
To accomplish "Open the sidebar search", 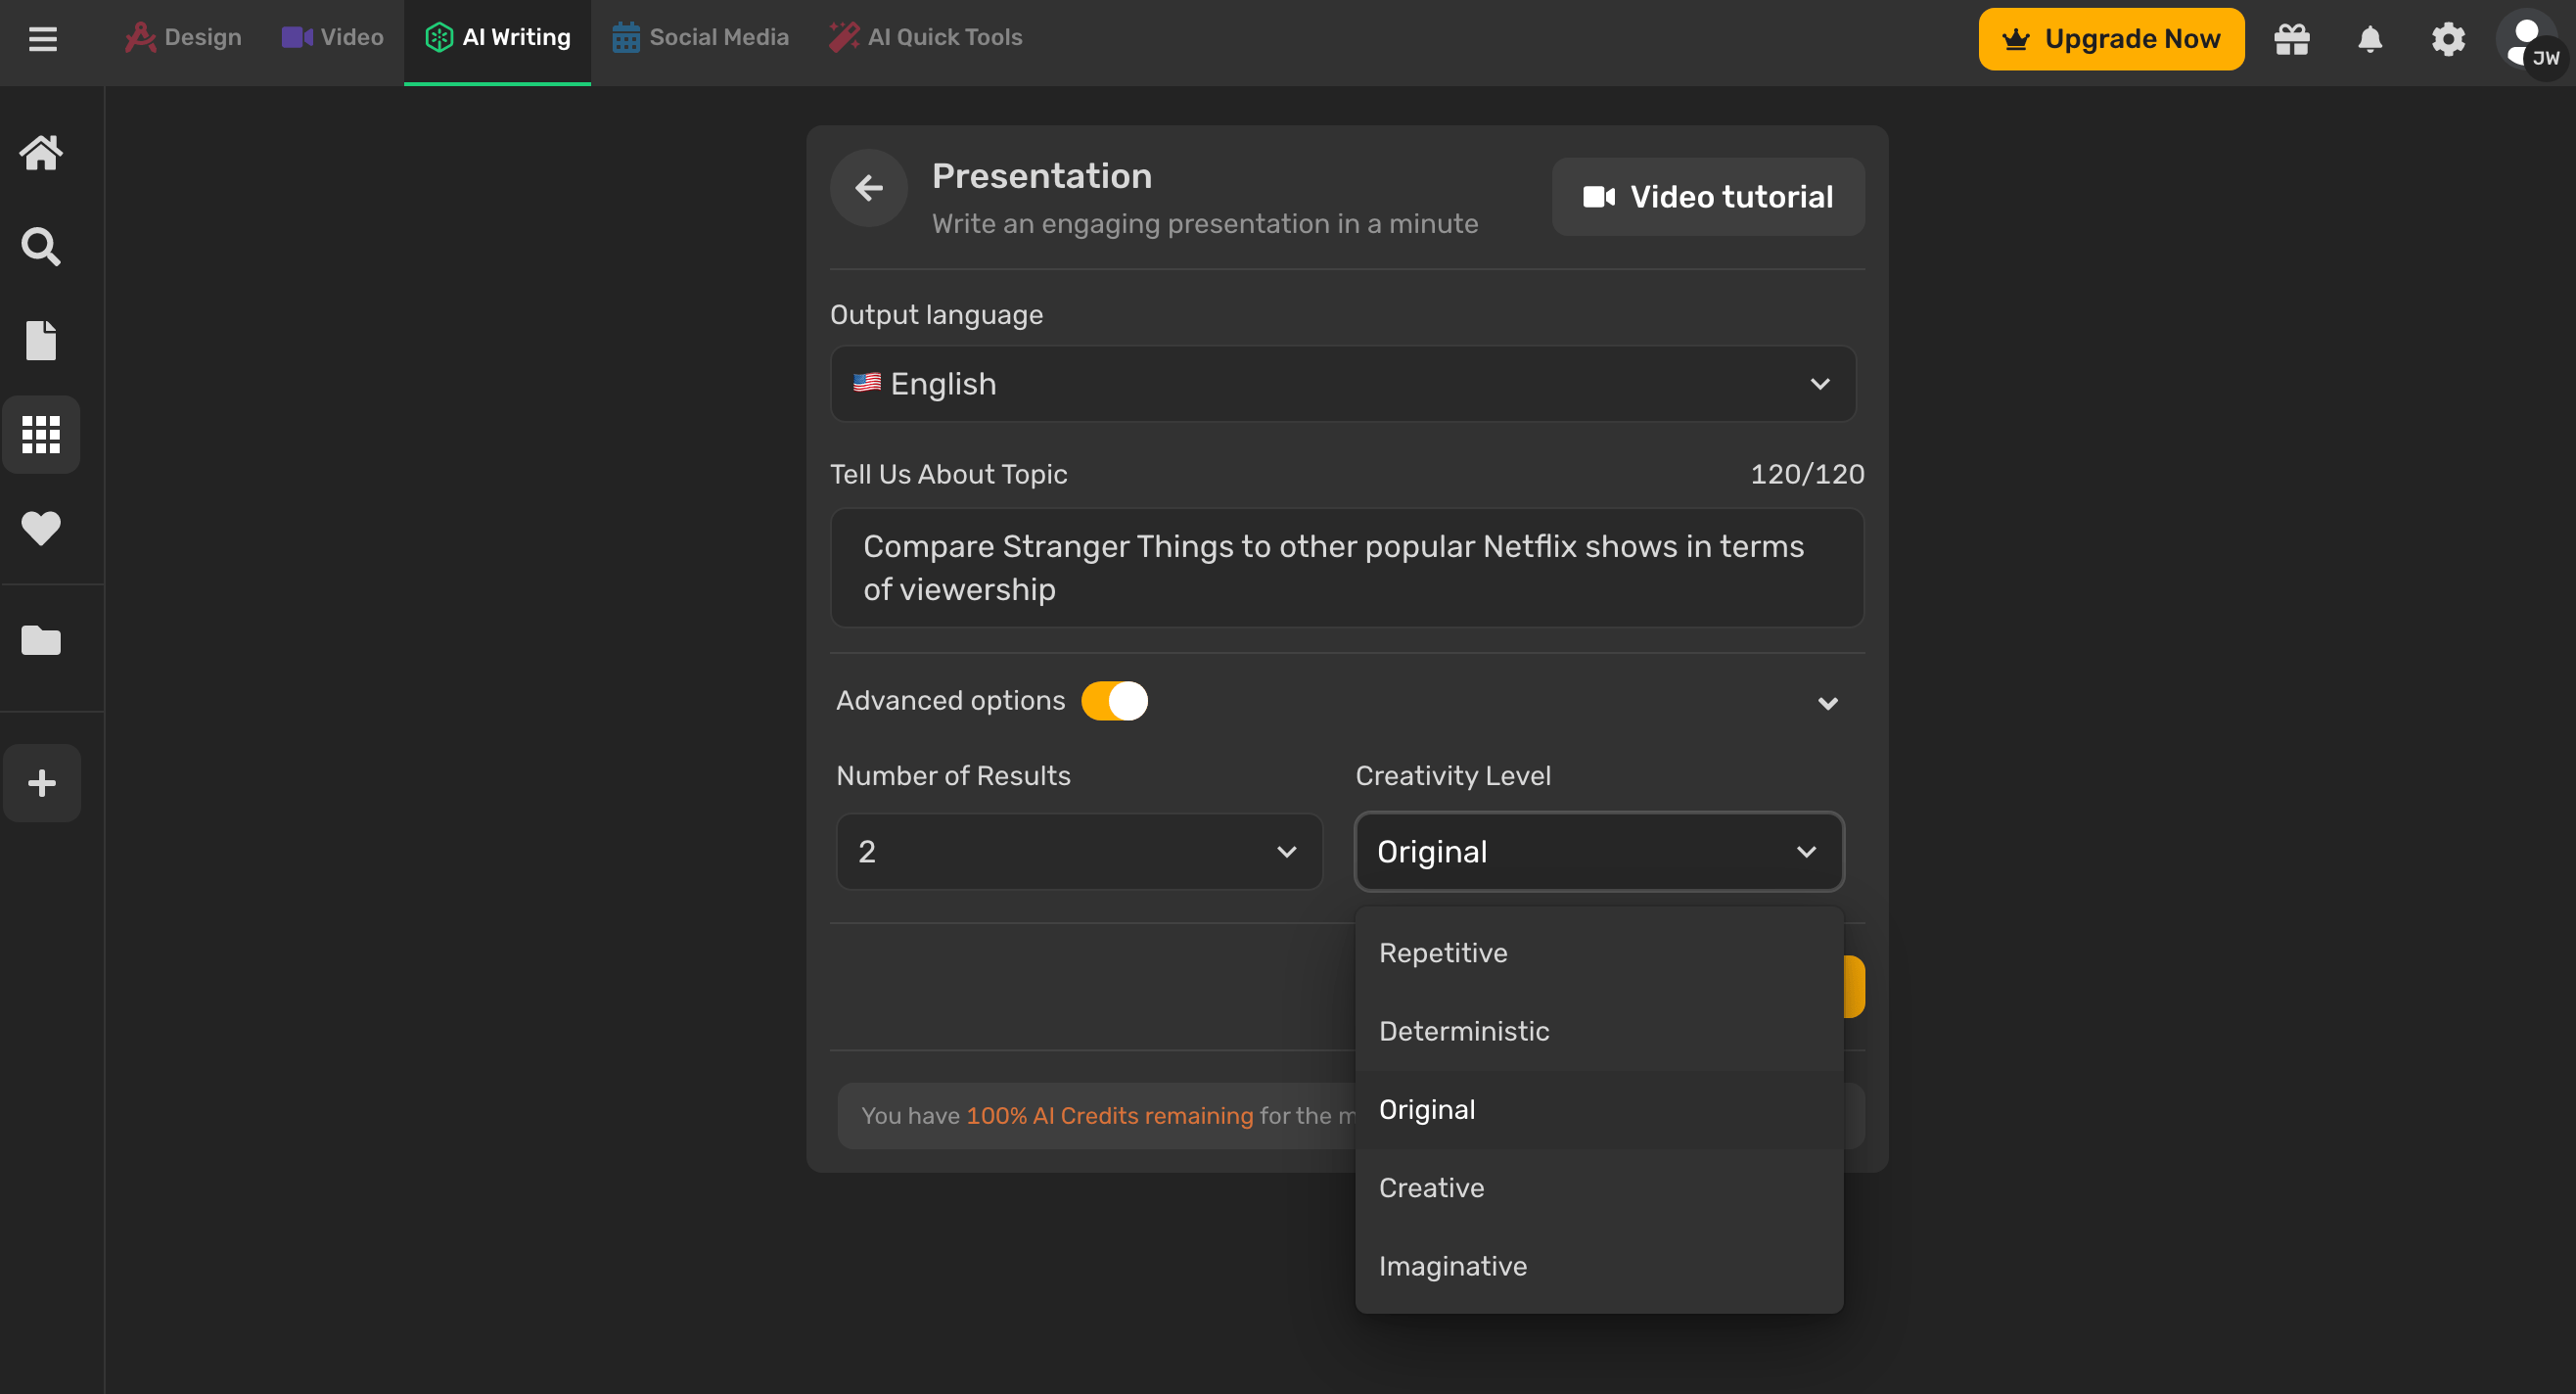I will coord(41,246).
